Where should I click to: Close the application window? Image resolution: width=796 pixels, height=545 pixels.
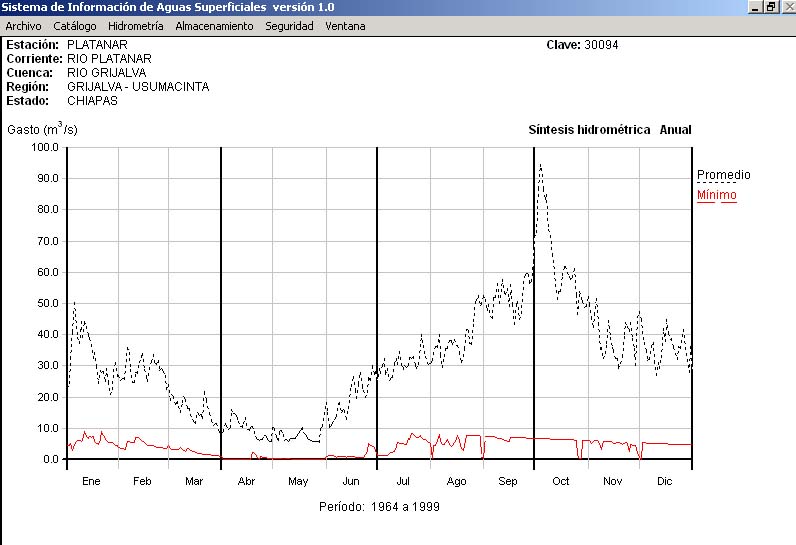(787, 7)
